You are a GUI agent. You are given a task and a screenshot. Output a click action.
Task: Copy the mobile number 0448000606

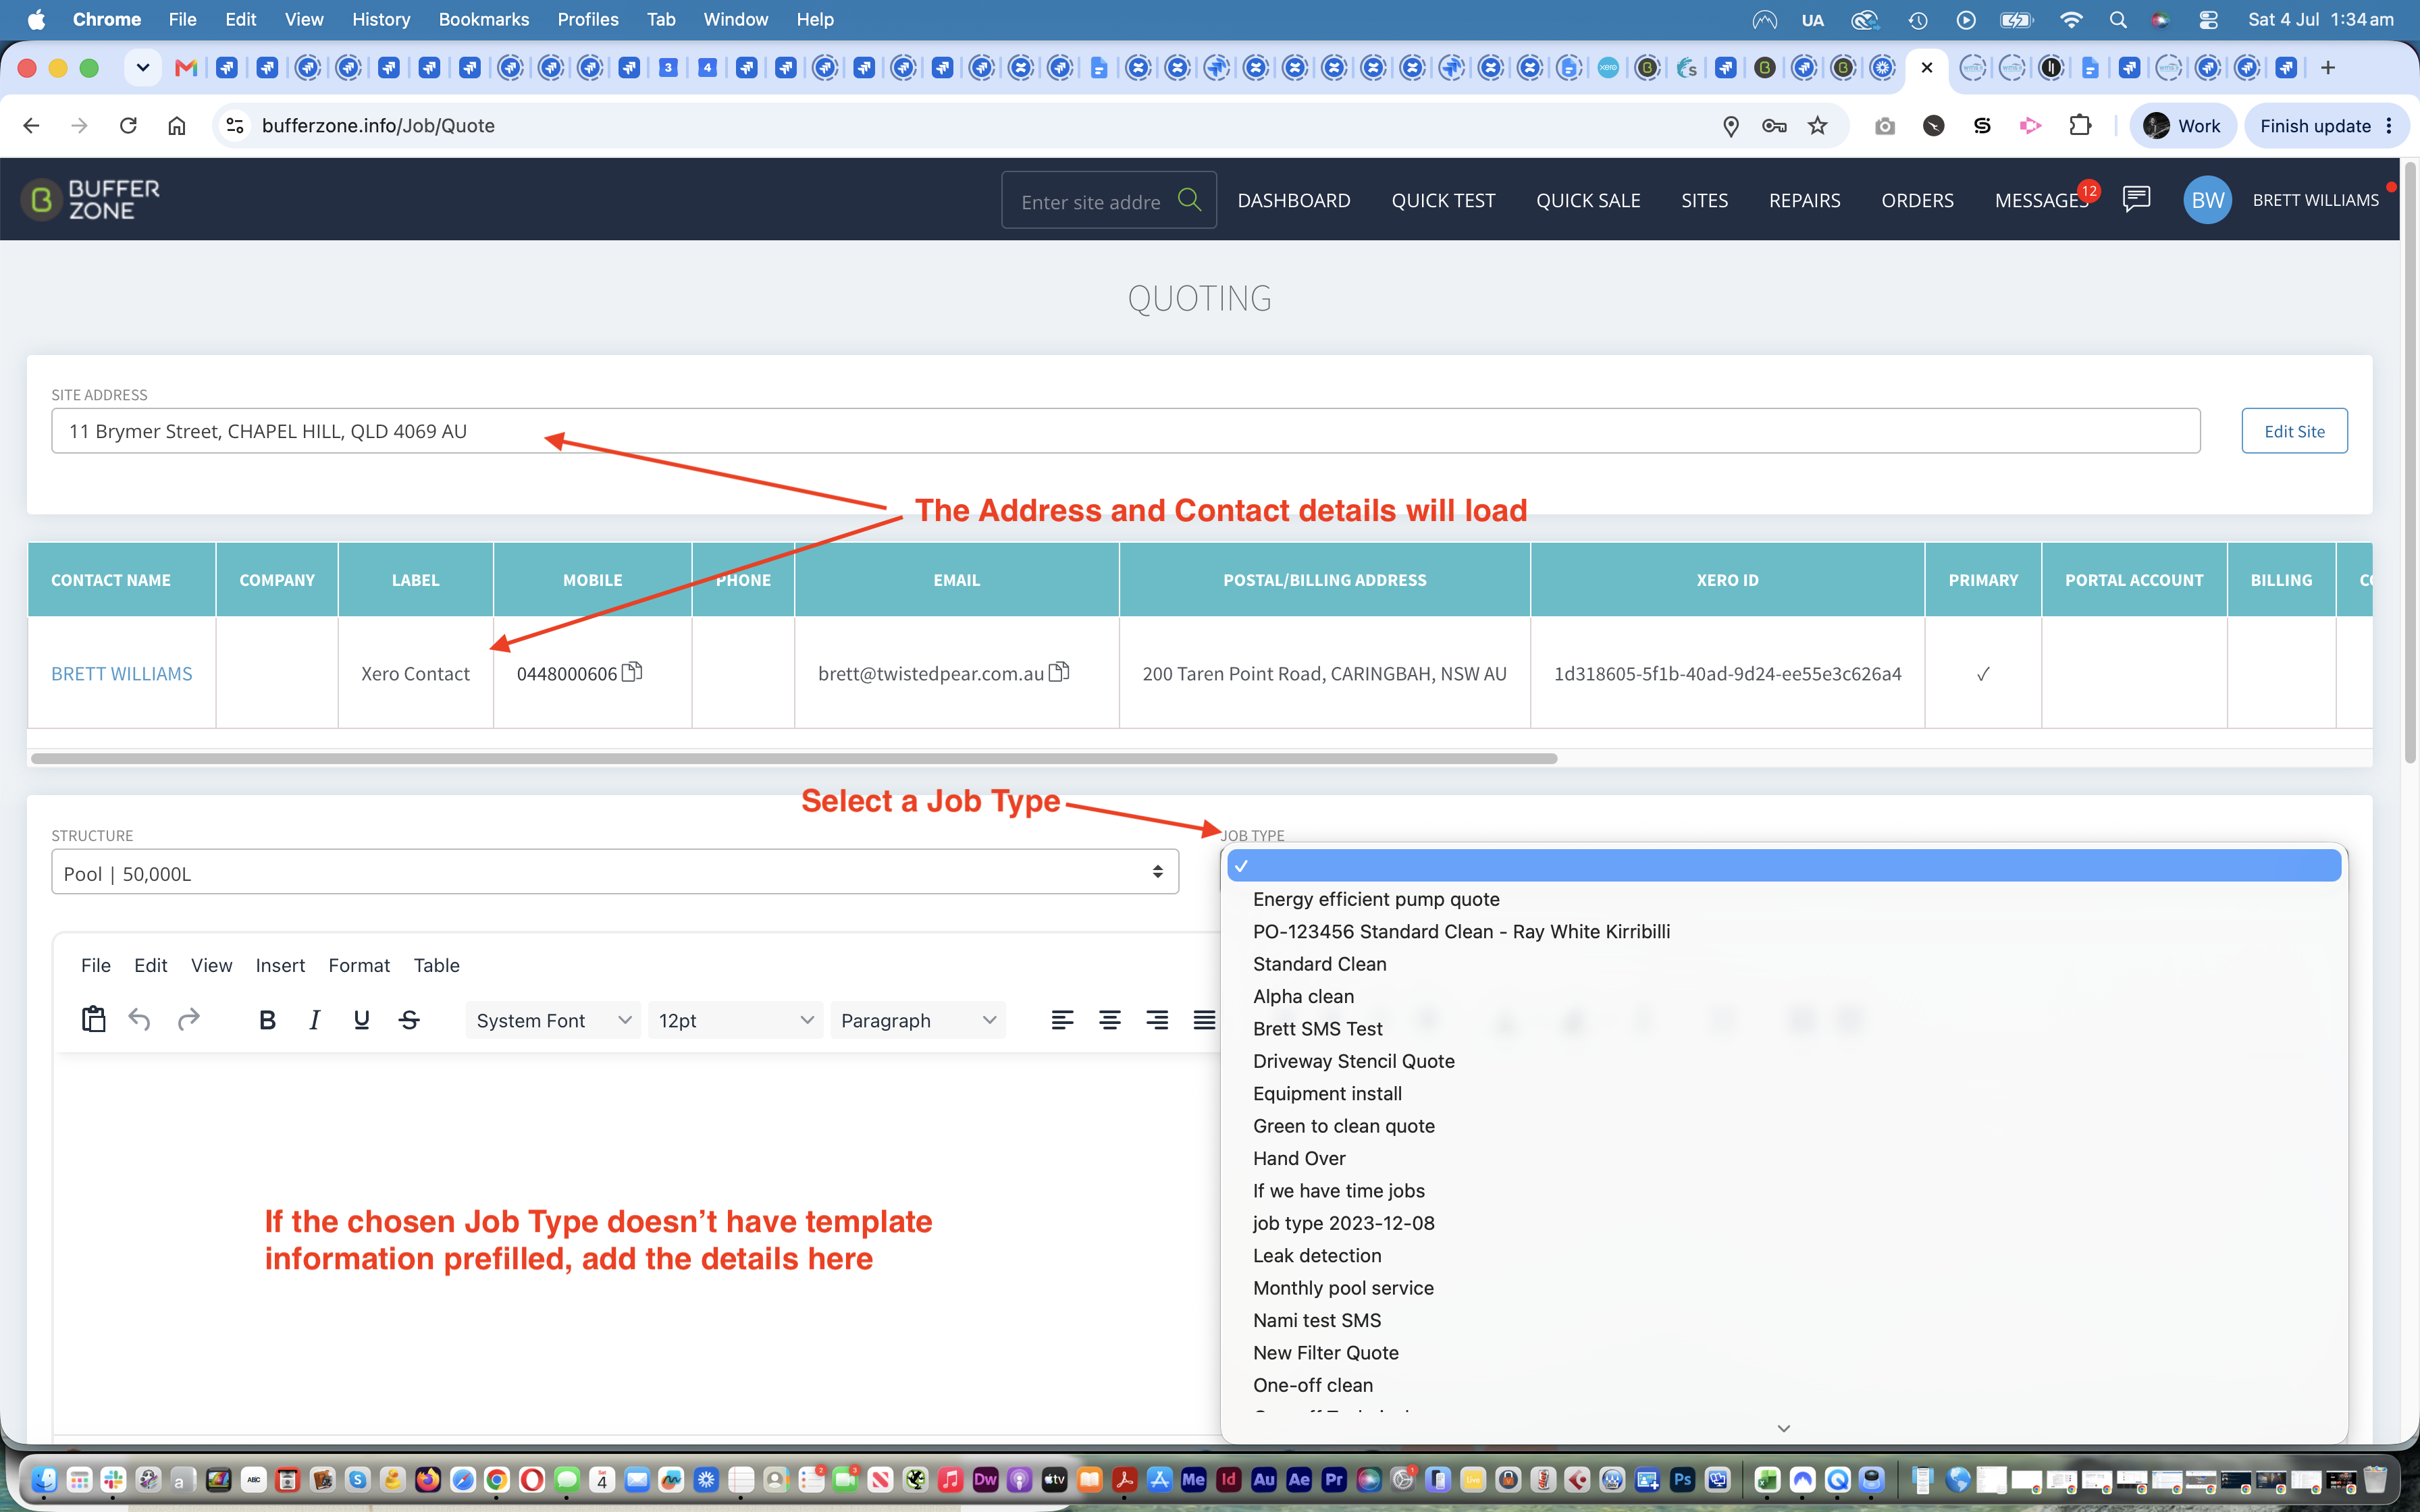[632, 672]
